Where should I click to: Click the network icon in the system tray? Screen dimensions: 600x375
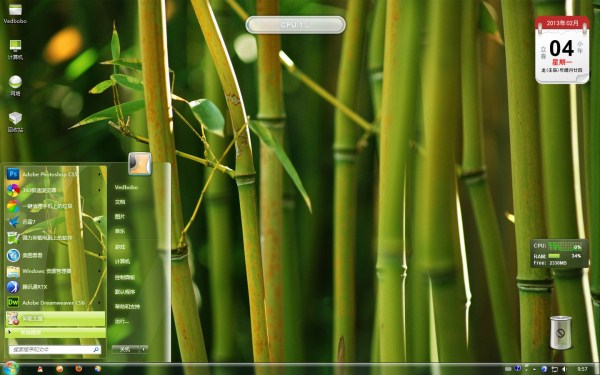pos(554,369)
